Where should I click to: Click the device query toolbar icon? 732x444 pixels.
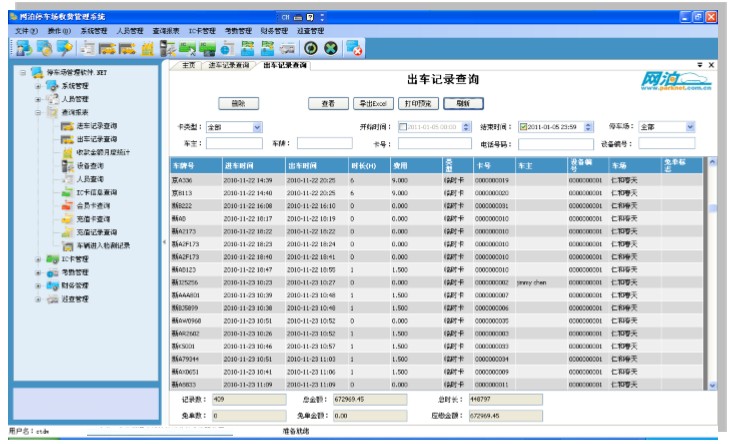click(167, 48)
